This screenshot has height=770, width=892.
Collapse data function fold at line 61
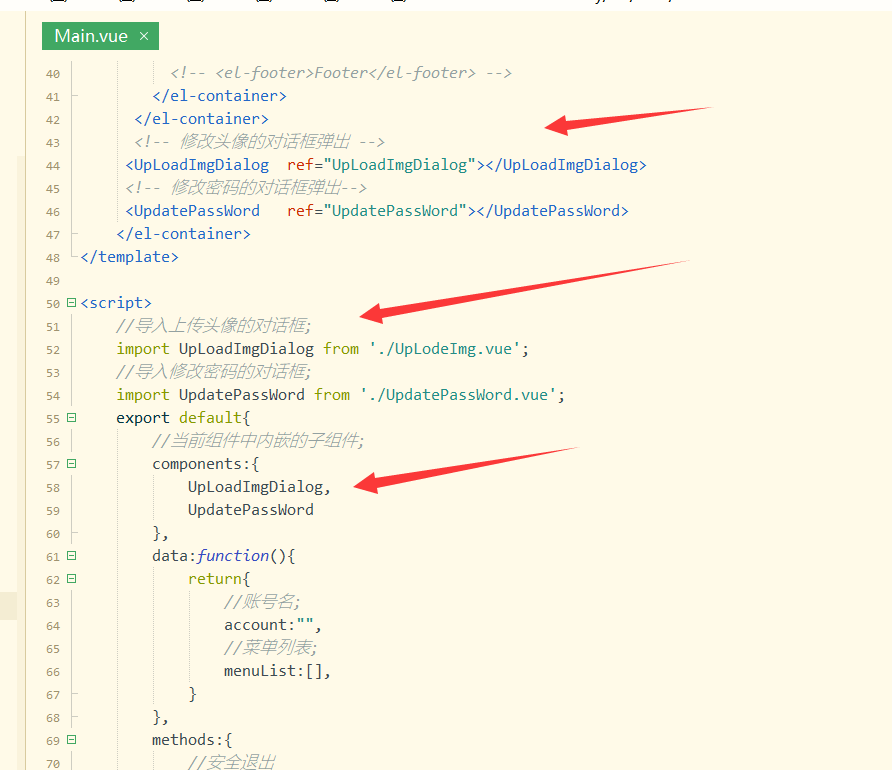(71, 556)
